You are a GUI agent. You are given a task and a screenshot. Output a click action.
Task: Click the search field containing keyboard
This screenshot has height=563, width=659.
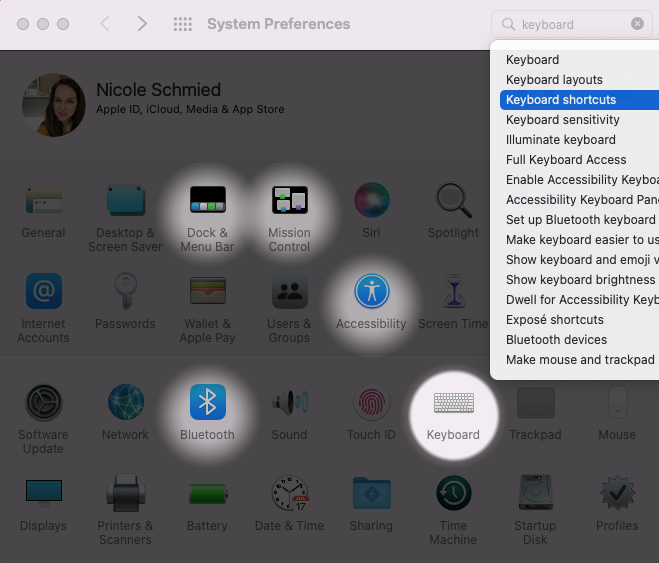click(x=572, y=24)
